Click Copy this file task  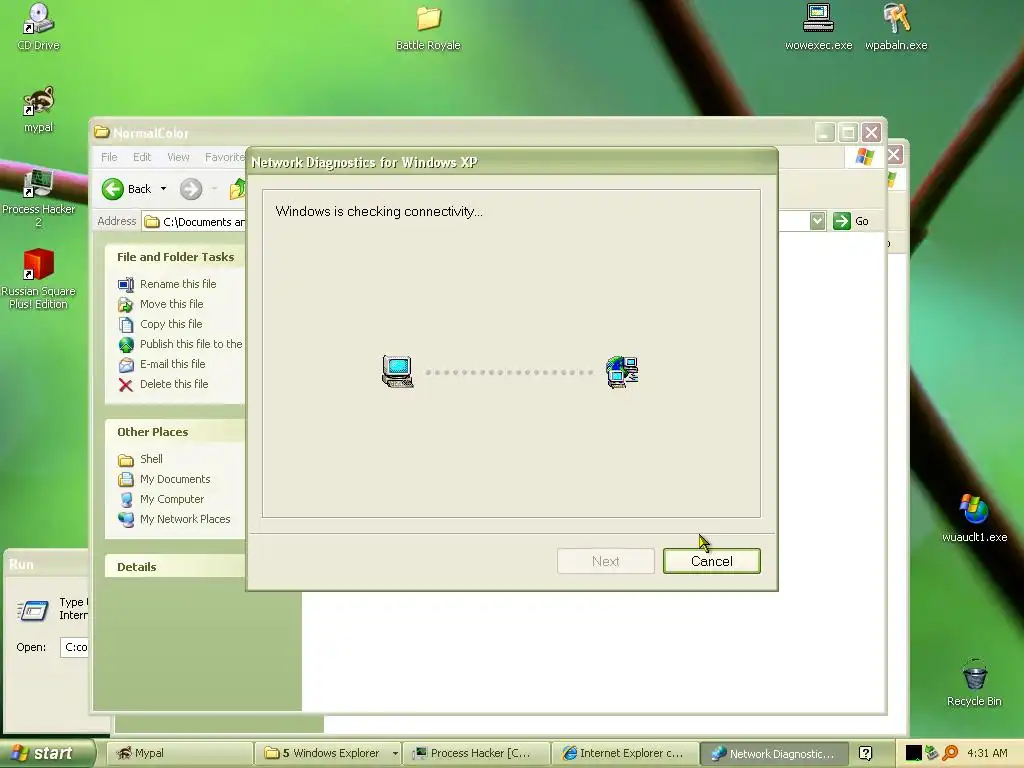(x=160, y=324)
